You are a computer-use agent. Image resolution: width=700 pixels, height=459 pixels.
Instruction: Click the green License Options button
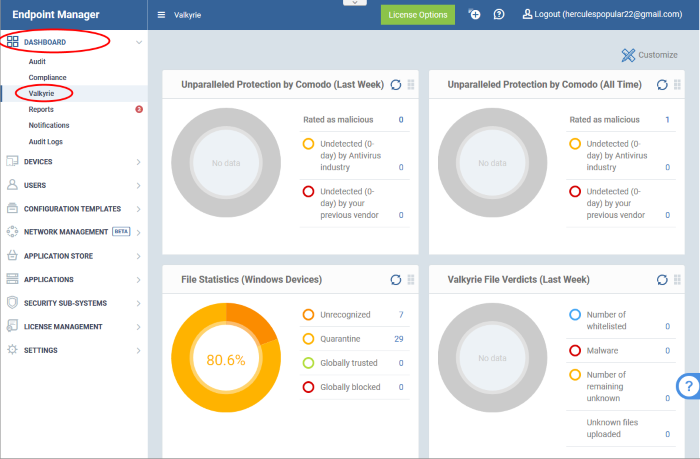418,15
